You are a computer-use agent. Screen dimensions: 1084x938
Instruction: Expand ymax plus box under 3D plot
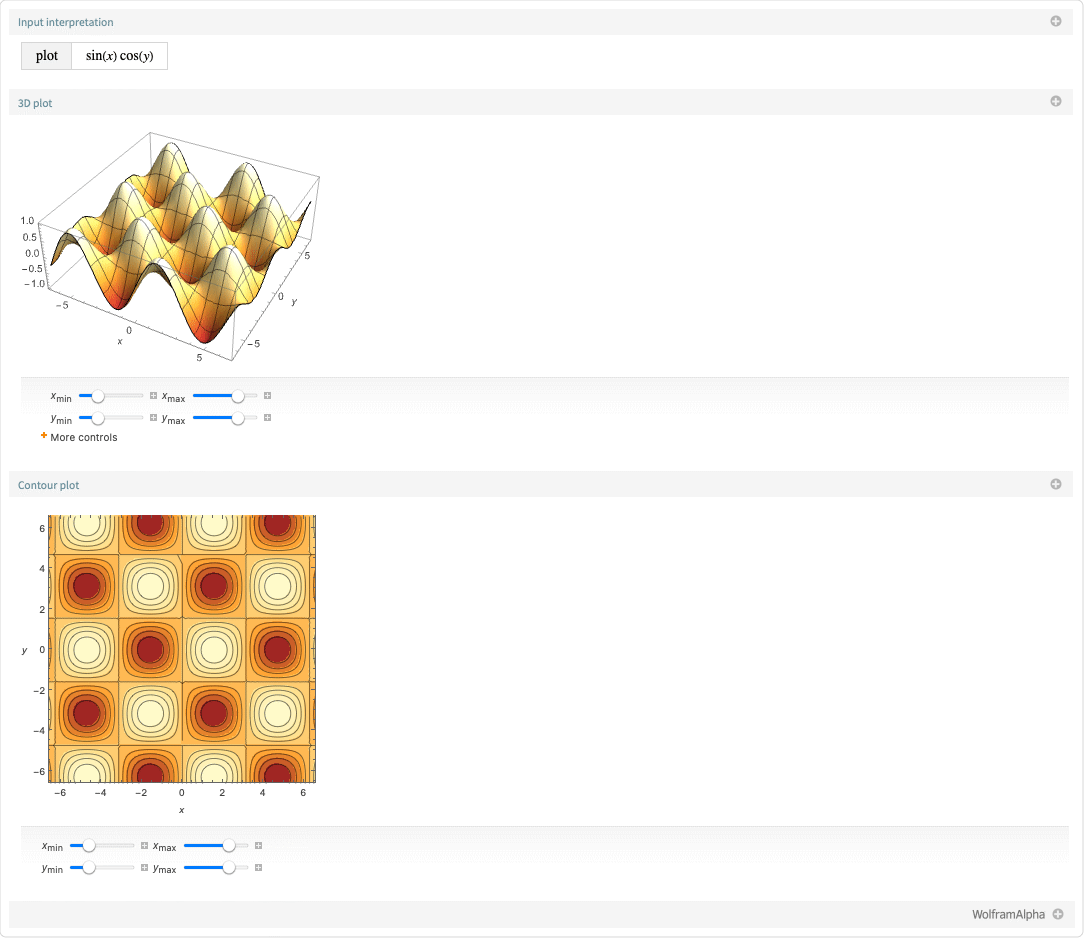point(268,418)
